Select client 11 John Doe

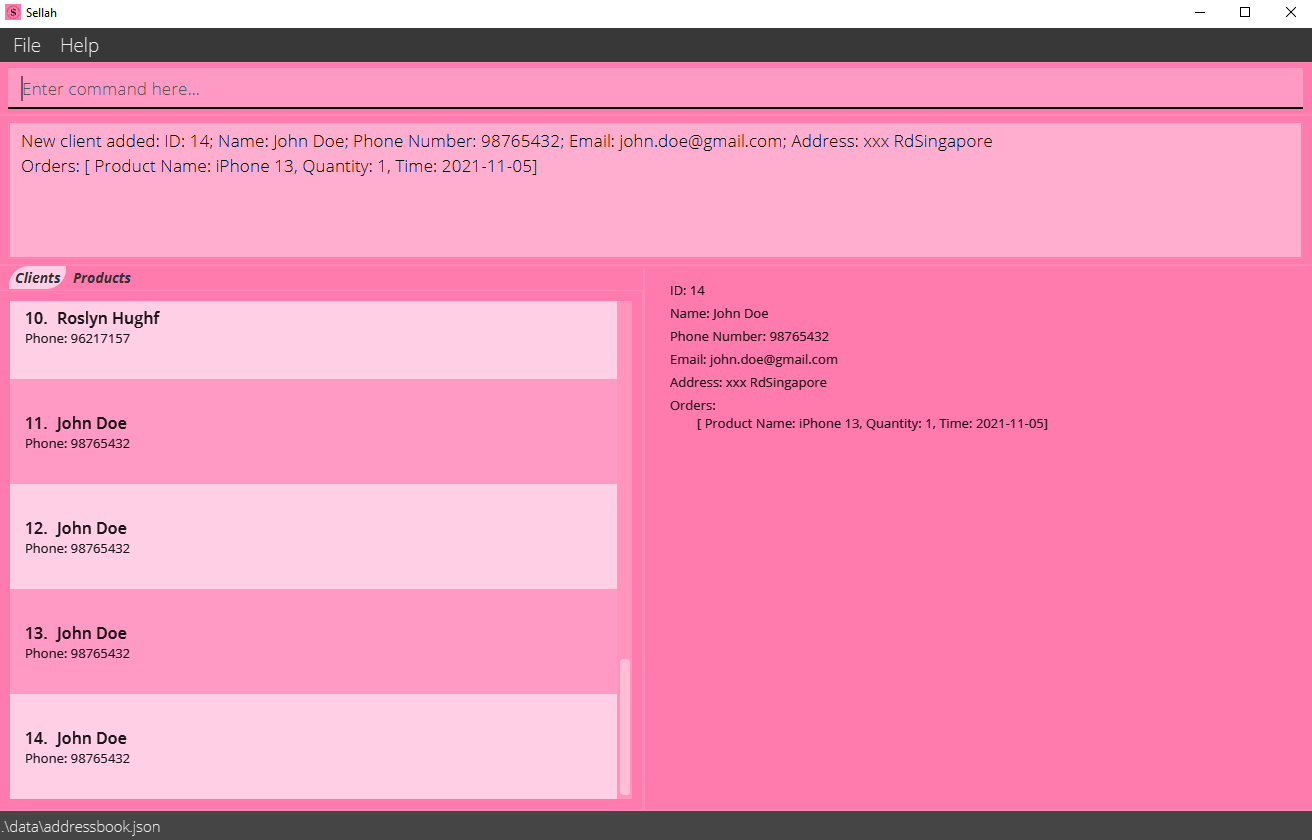coord(313,432)
